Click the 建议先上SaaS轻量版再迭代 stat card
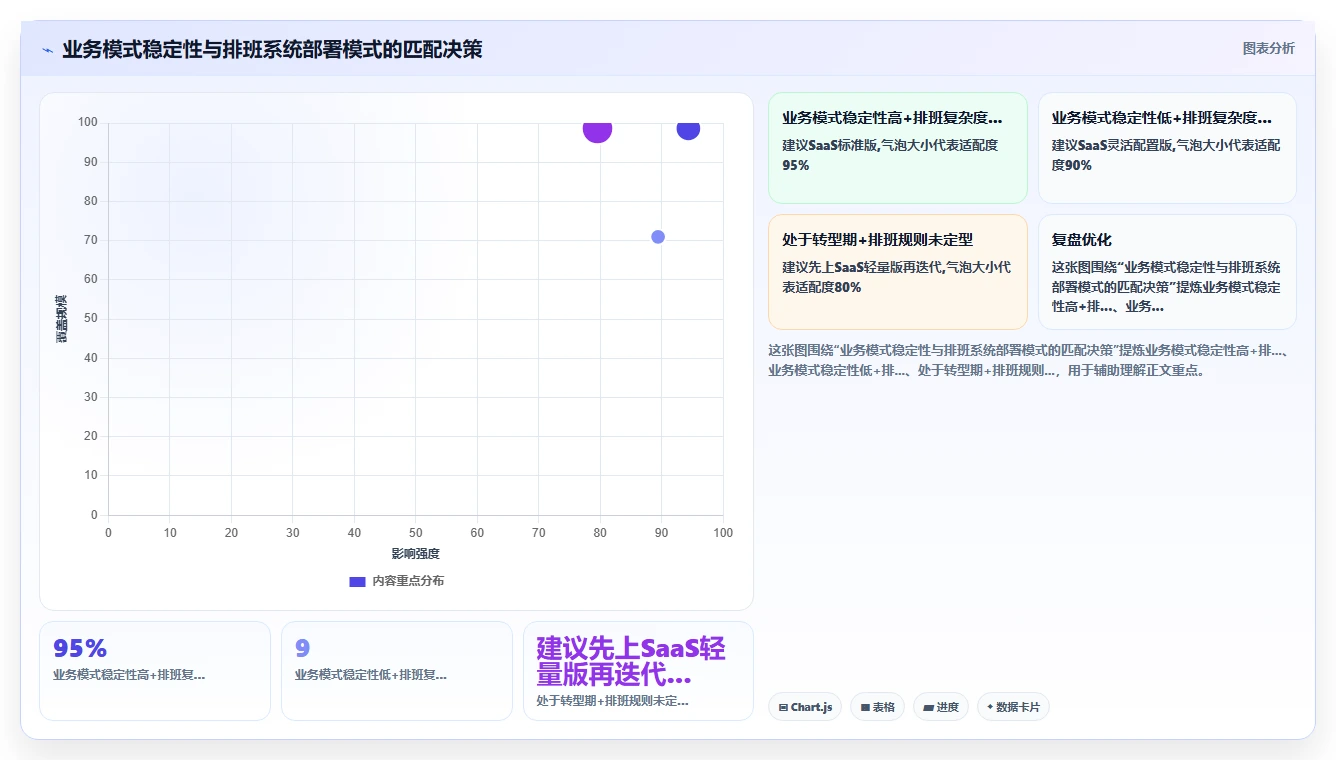This screenshot has width=1336, height=760. pyautogui.click(x=638, y=671)
